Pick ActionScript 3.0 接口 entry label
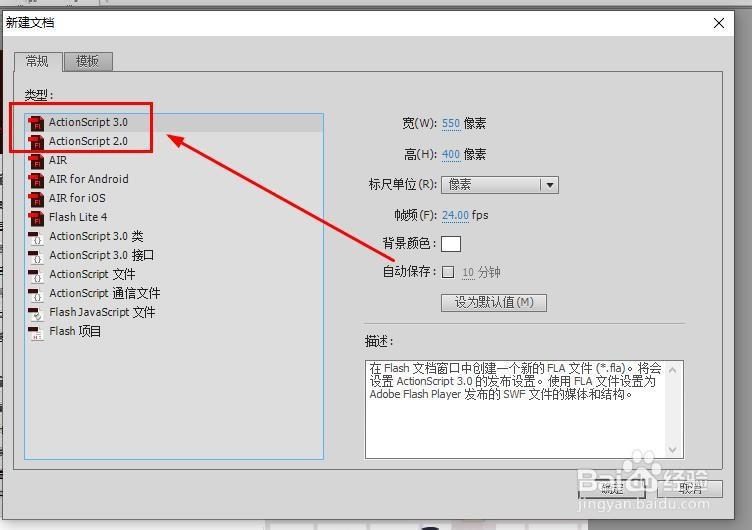The image size is (752, 530). point(102,255)
